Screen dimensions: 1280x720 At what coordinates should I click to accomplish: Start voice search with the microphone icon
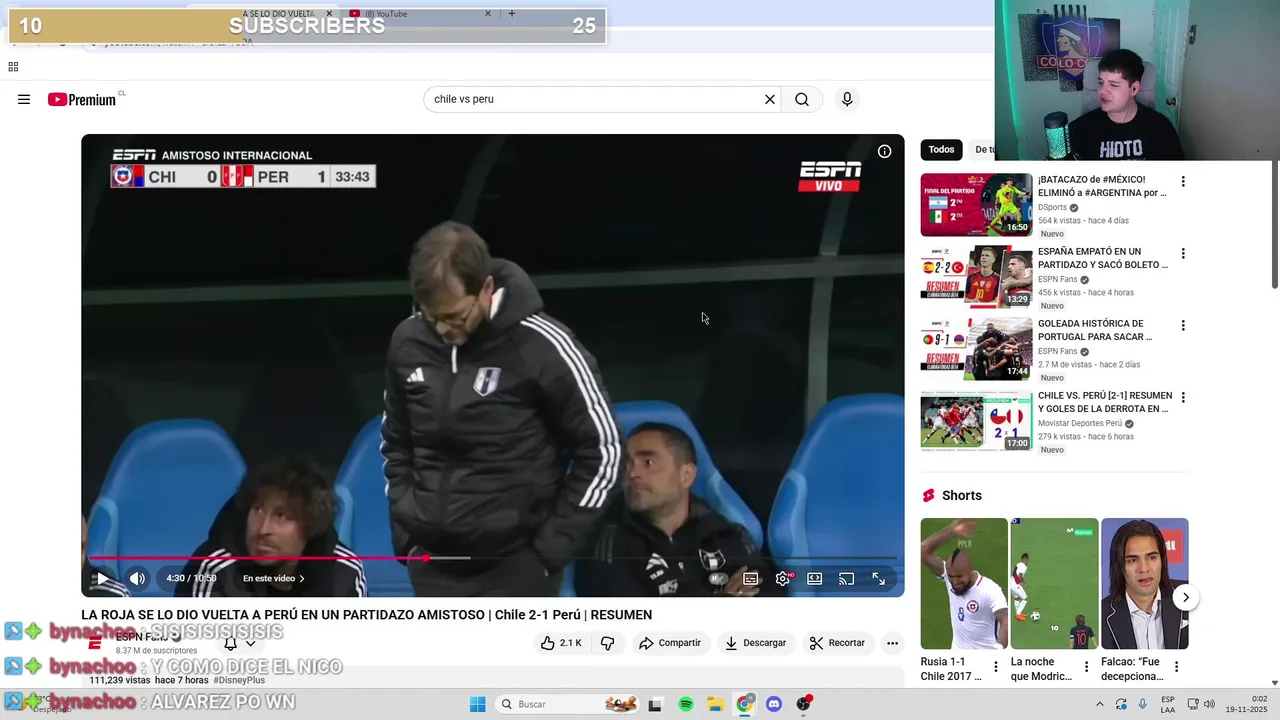pos(847,99)
